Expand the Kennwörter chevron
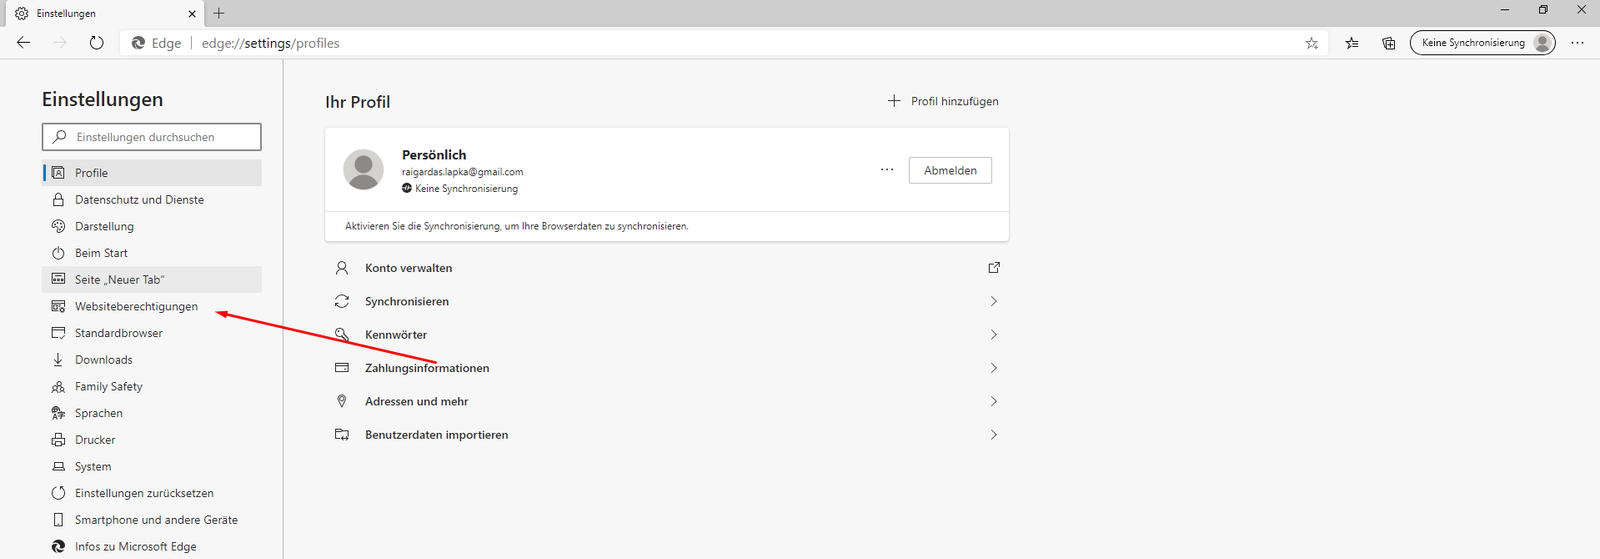This screenshot has width=1600, height=559. (x=993, y=335)
